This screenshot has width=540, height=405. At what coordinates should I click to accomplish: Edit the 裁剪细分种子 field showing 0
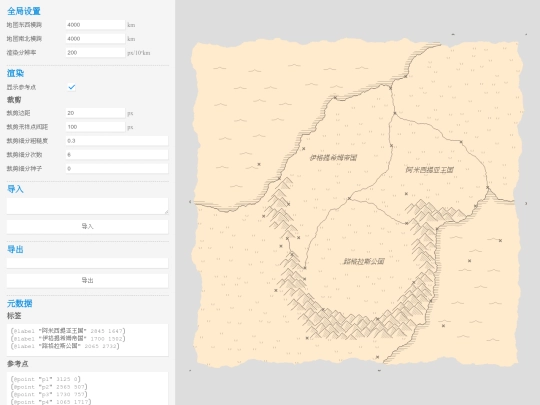point(117,168)
